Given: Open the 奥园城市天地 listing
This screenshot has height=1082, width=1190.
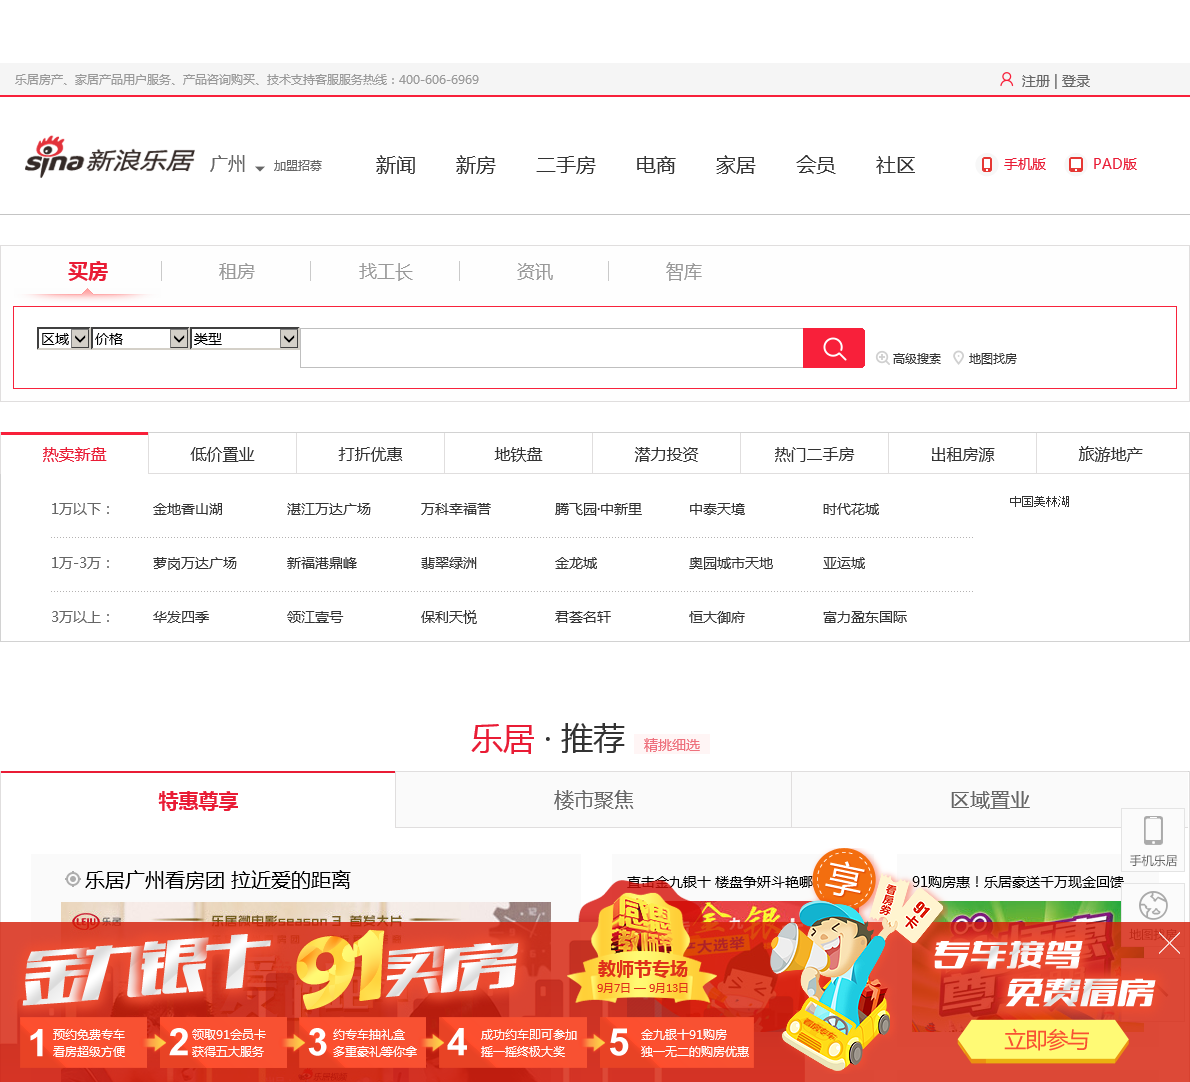Looking at the screenshot, I should click(x=731, y=563).
